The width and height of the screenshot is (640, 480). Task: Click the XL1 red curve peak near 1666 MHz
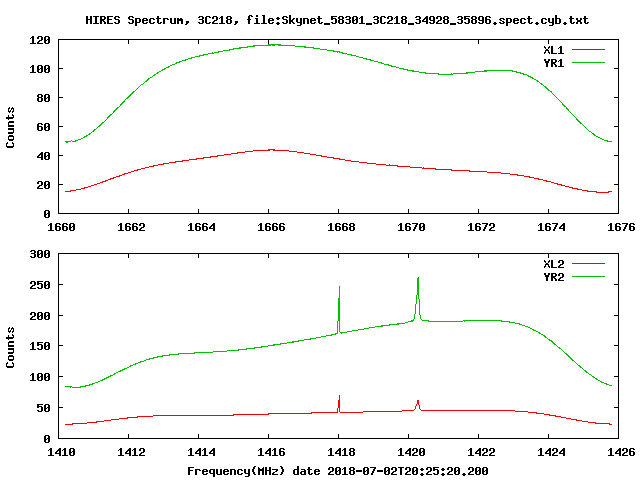(271, 150)
